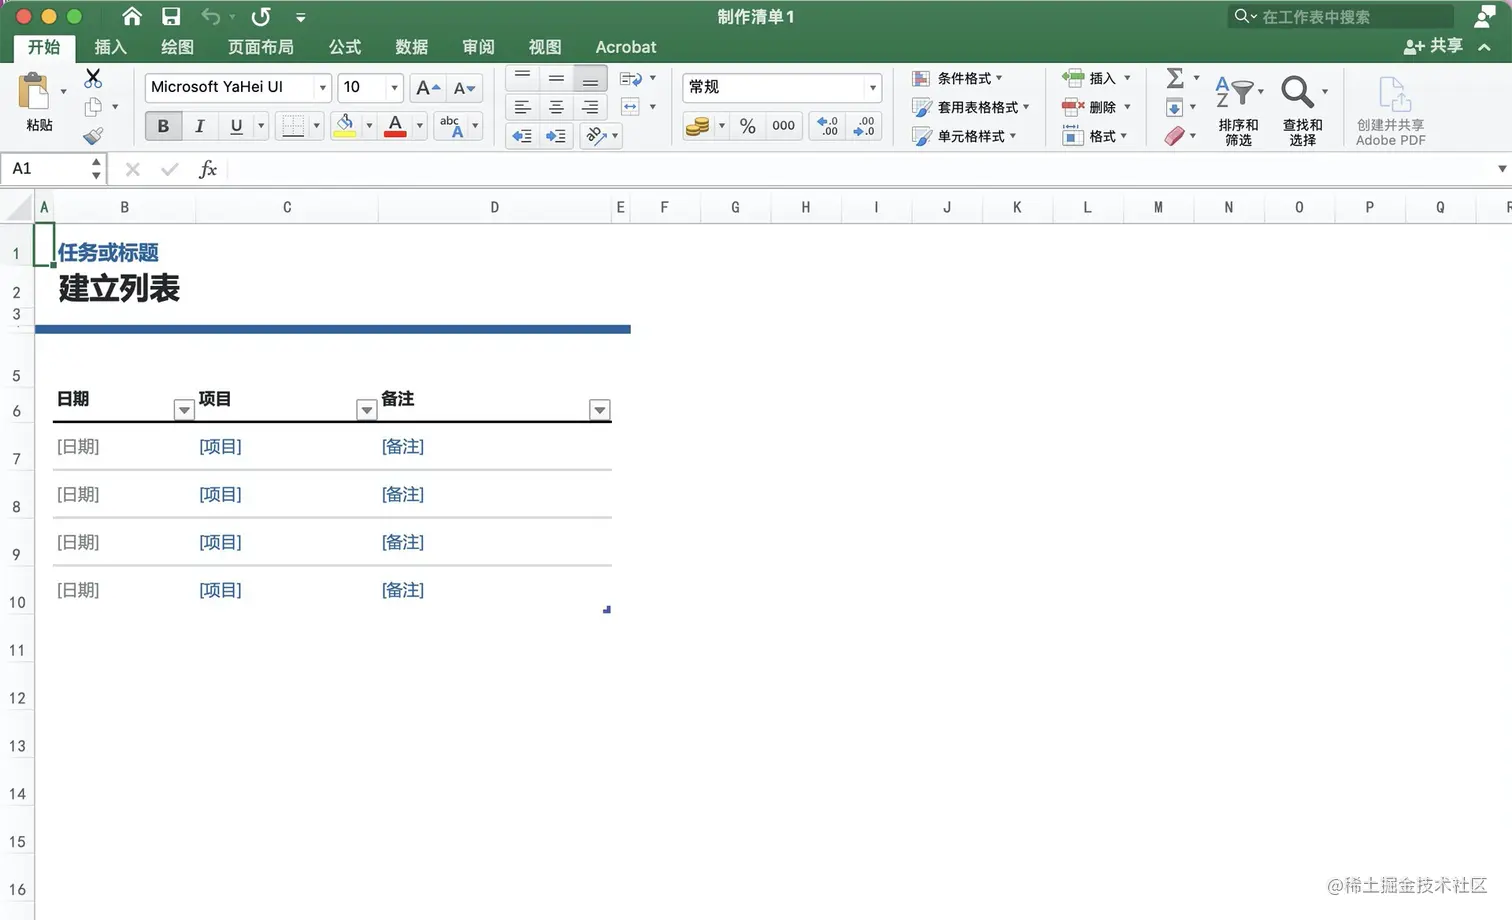Switch to the 插入 ribbon tab
Image resolution: width=1512 pixels, height=920 pixels.
point(110,47)
